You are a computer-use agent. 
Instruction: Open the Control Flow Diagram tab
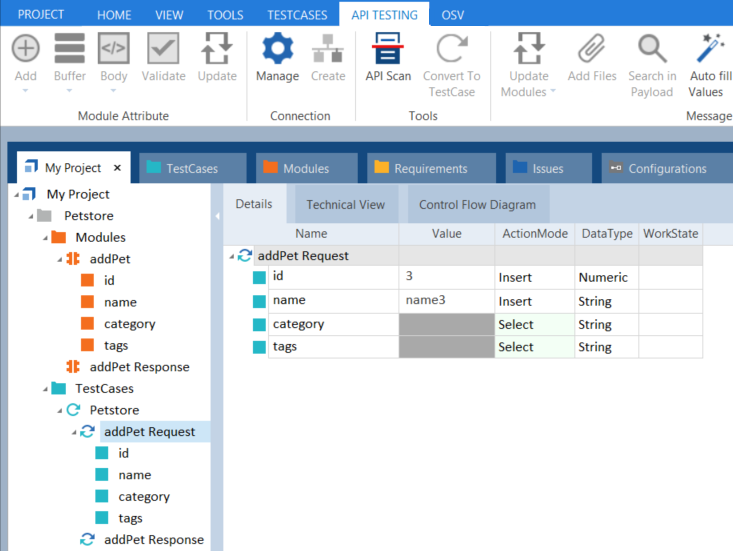coord(476,205)
